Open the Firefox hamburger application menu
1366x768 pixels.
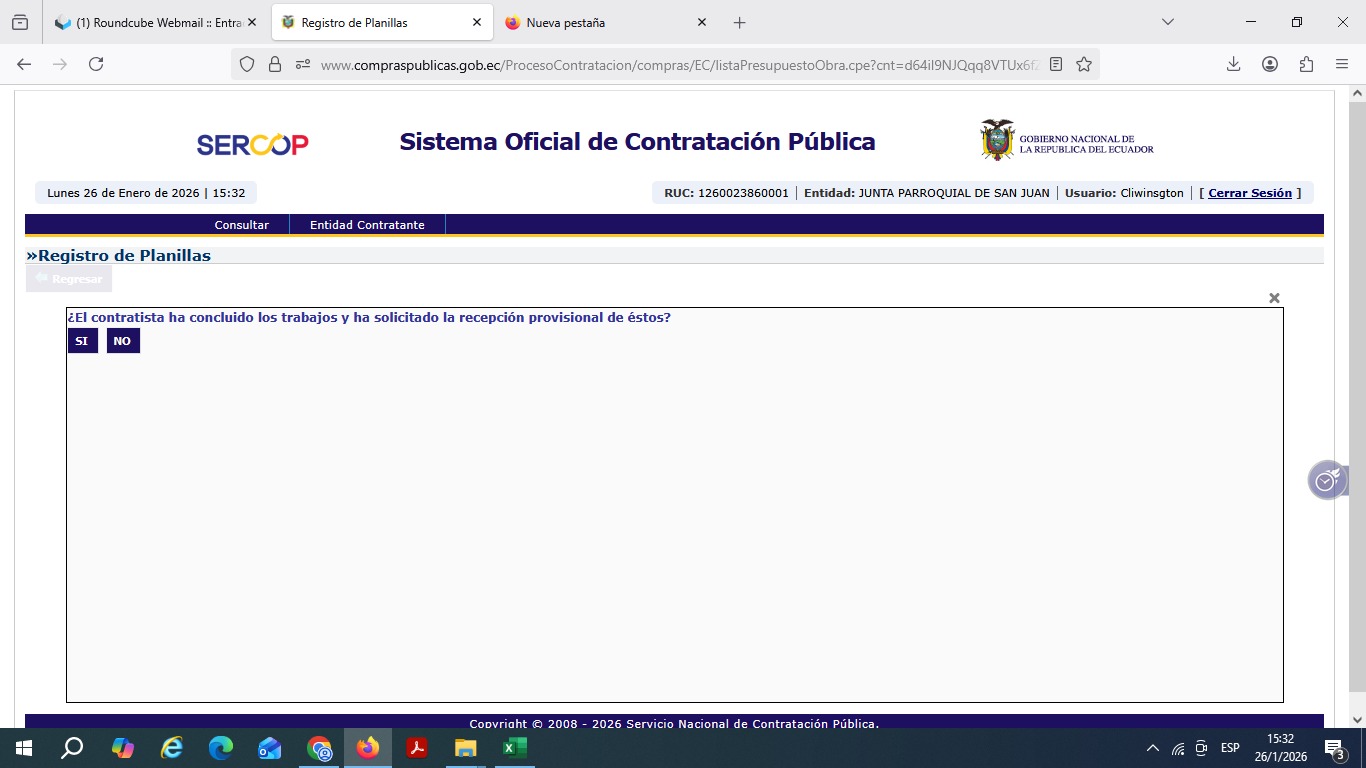1342,64
